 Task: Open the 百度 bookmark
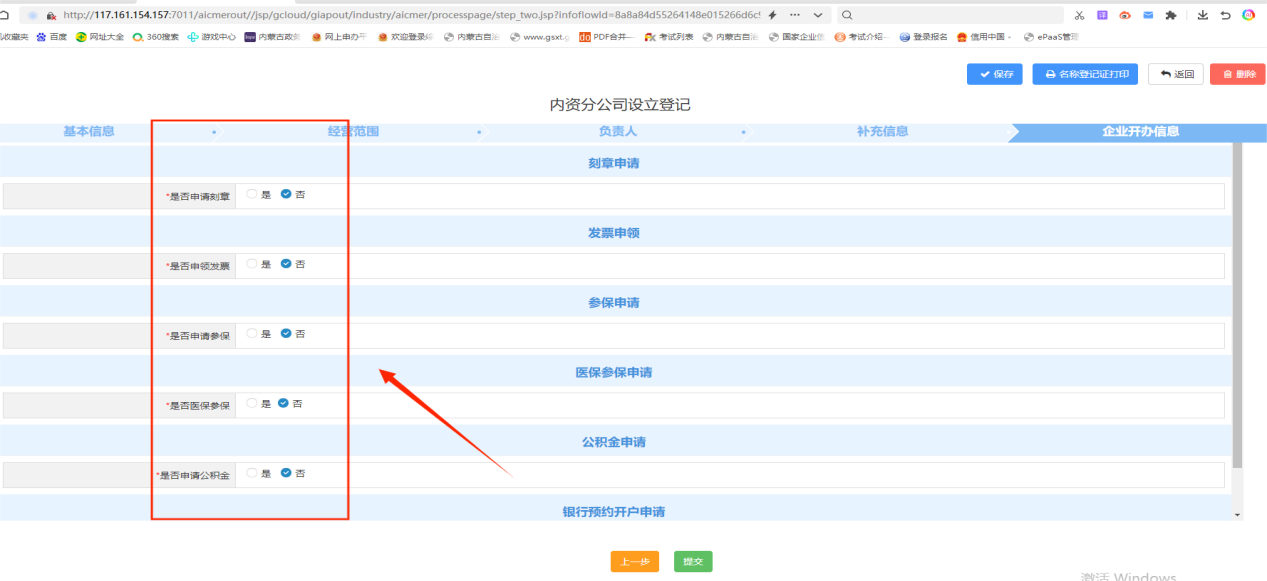(x=52, y=37)
